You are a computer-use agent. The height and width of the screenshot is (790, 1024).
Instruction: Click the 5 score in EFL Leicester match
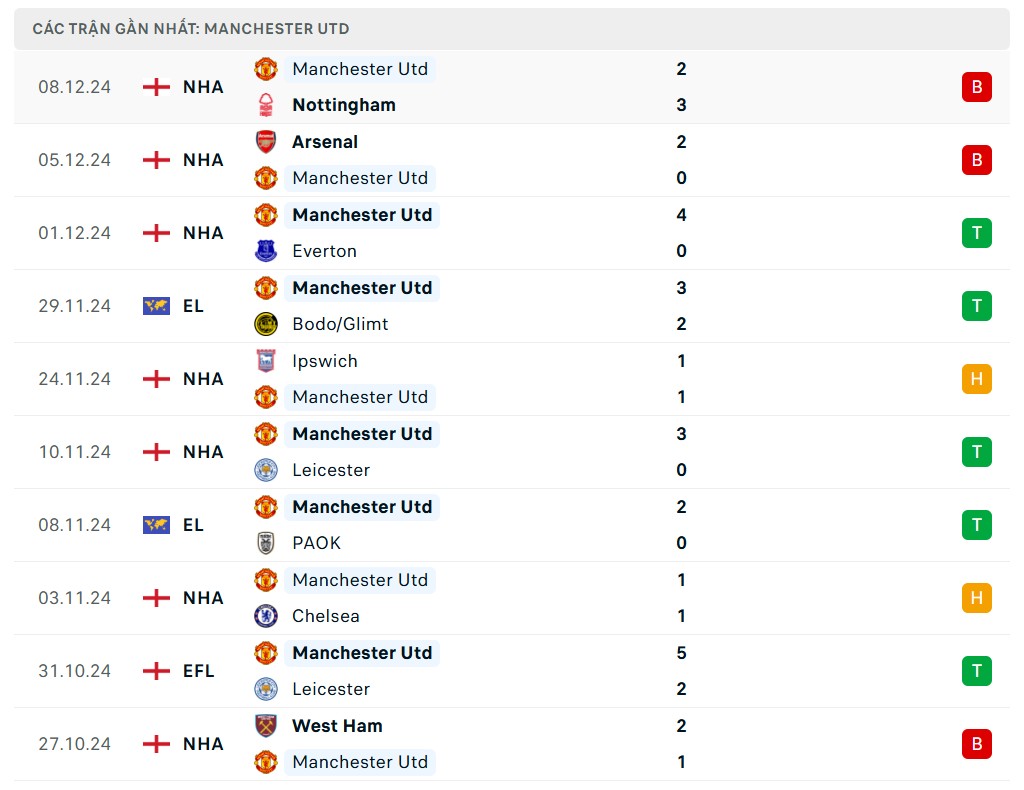coord(681,653)
